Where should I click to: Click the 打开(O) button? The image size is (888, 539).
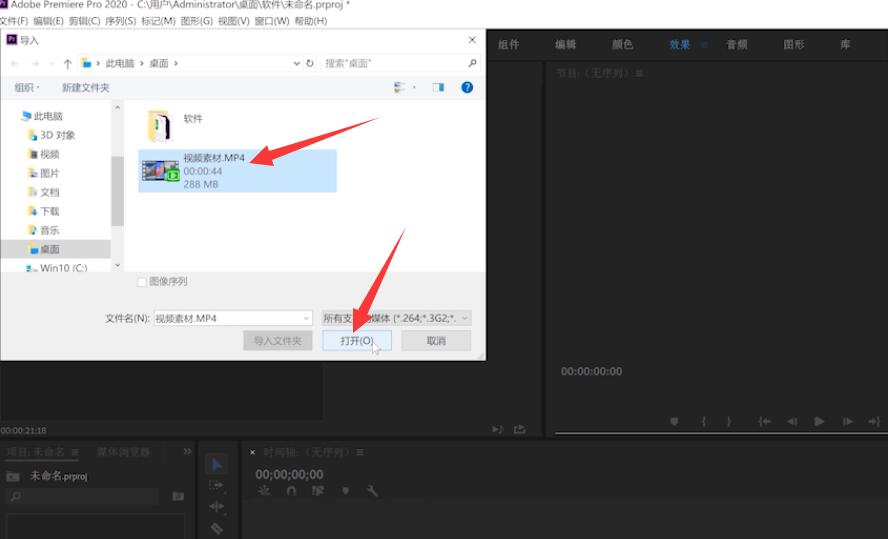click(x=357, y=341)
